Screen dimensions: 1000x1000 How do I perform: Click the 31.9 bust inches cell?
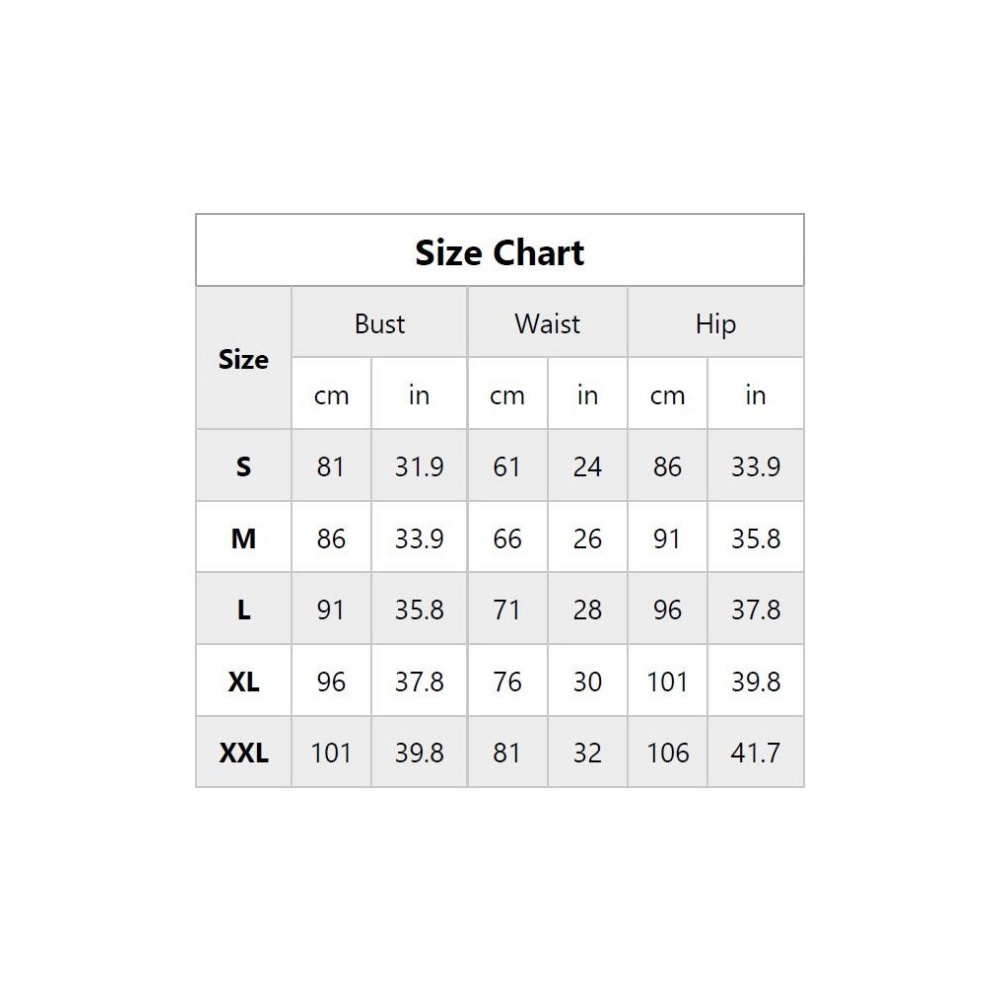[419, 466]
